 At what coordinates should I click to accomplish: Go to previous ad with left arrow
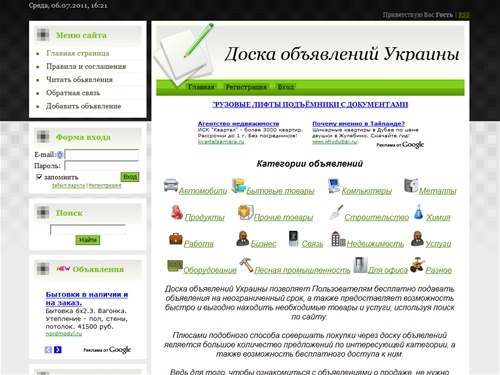pos(48,350)
